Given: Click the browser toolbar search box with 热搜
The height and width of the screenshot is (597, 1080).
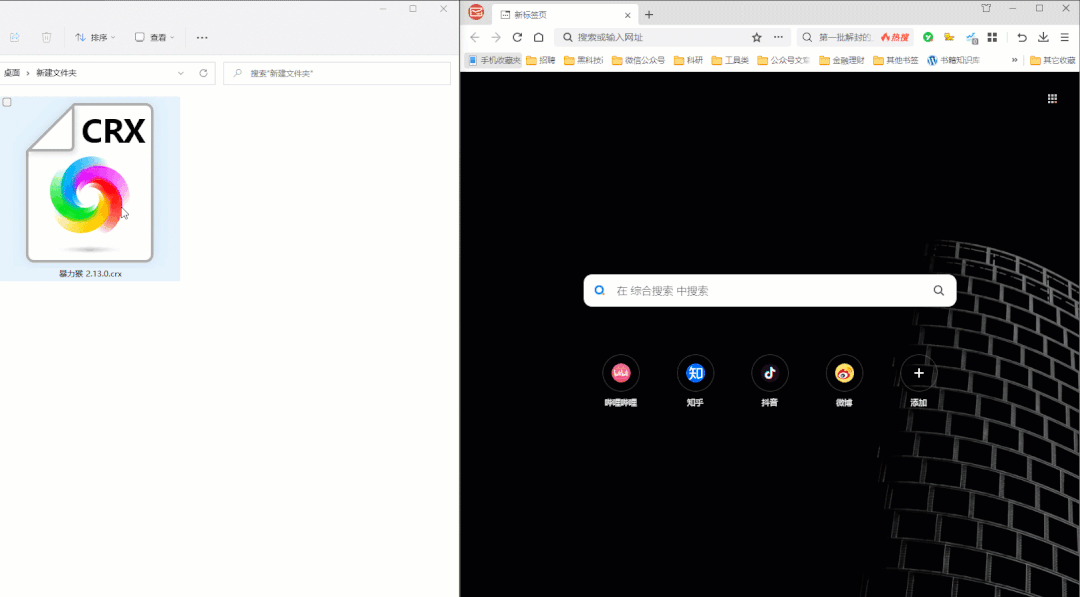Looking at the screenshot, I should coord(855,37).
